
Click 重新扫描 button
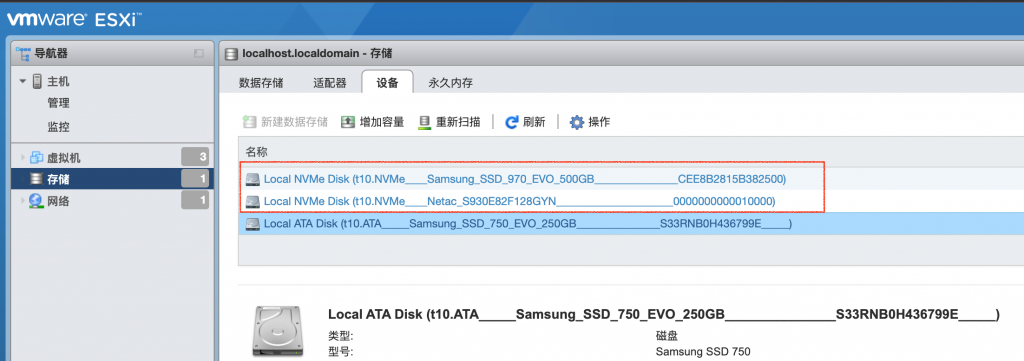point(449,122)
